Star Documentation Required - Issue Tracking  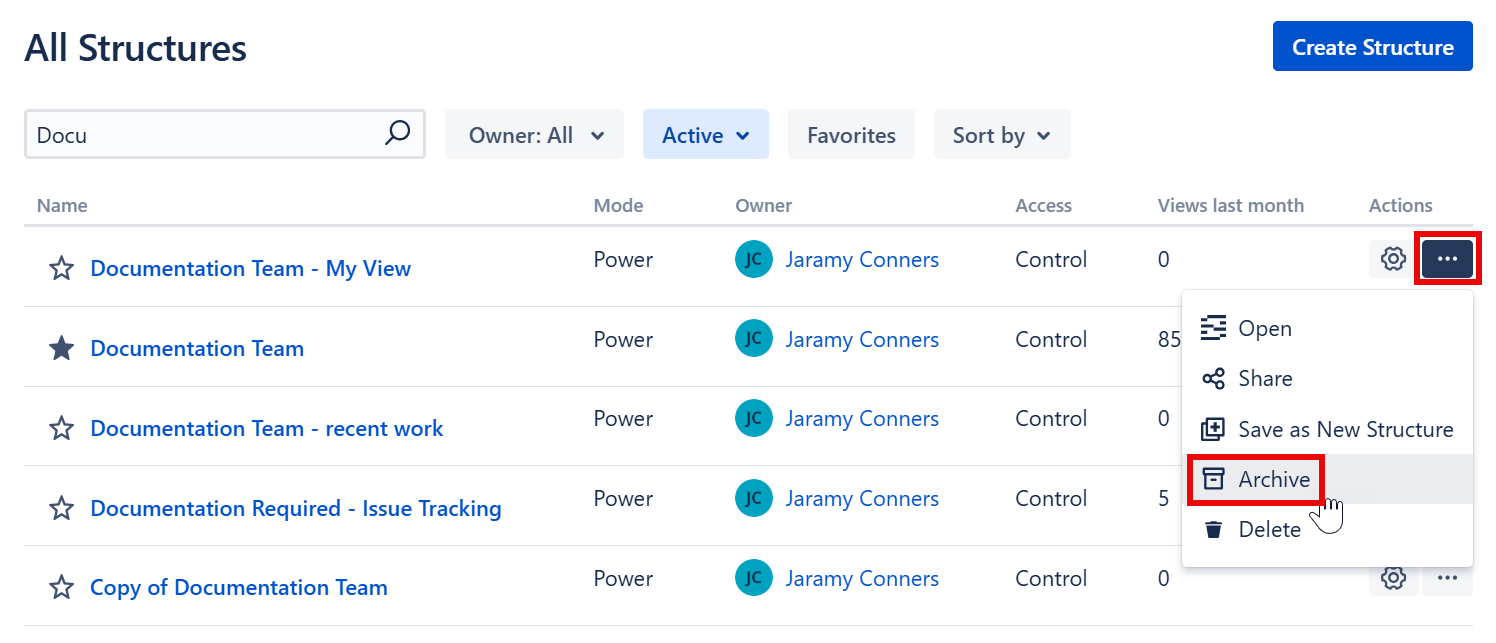[x=62, y=508]
